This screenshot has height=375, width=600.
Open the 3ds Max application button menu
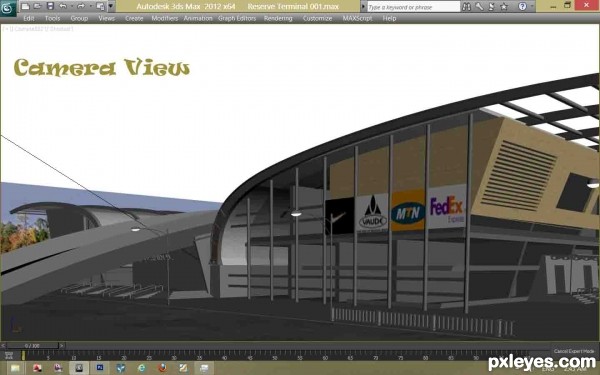8,8
